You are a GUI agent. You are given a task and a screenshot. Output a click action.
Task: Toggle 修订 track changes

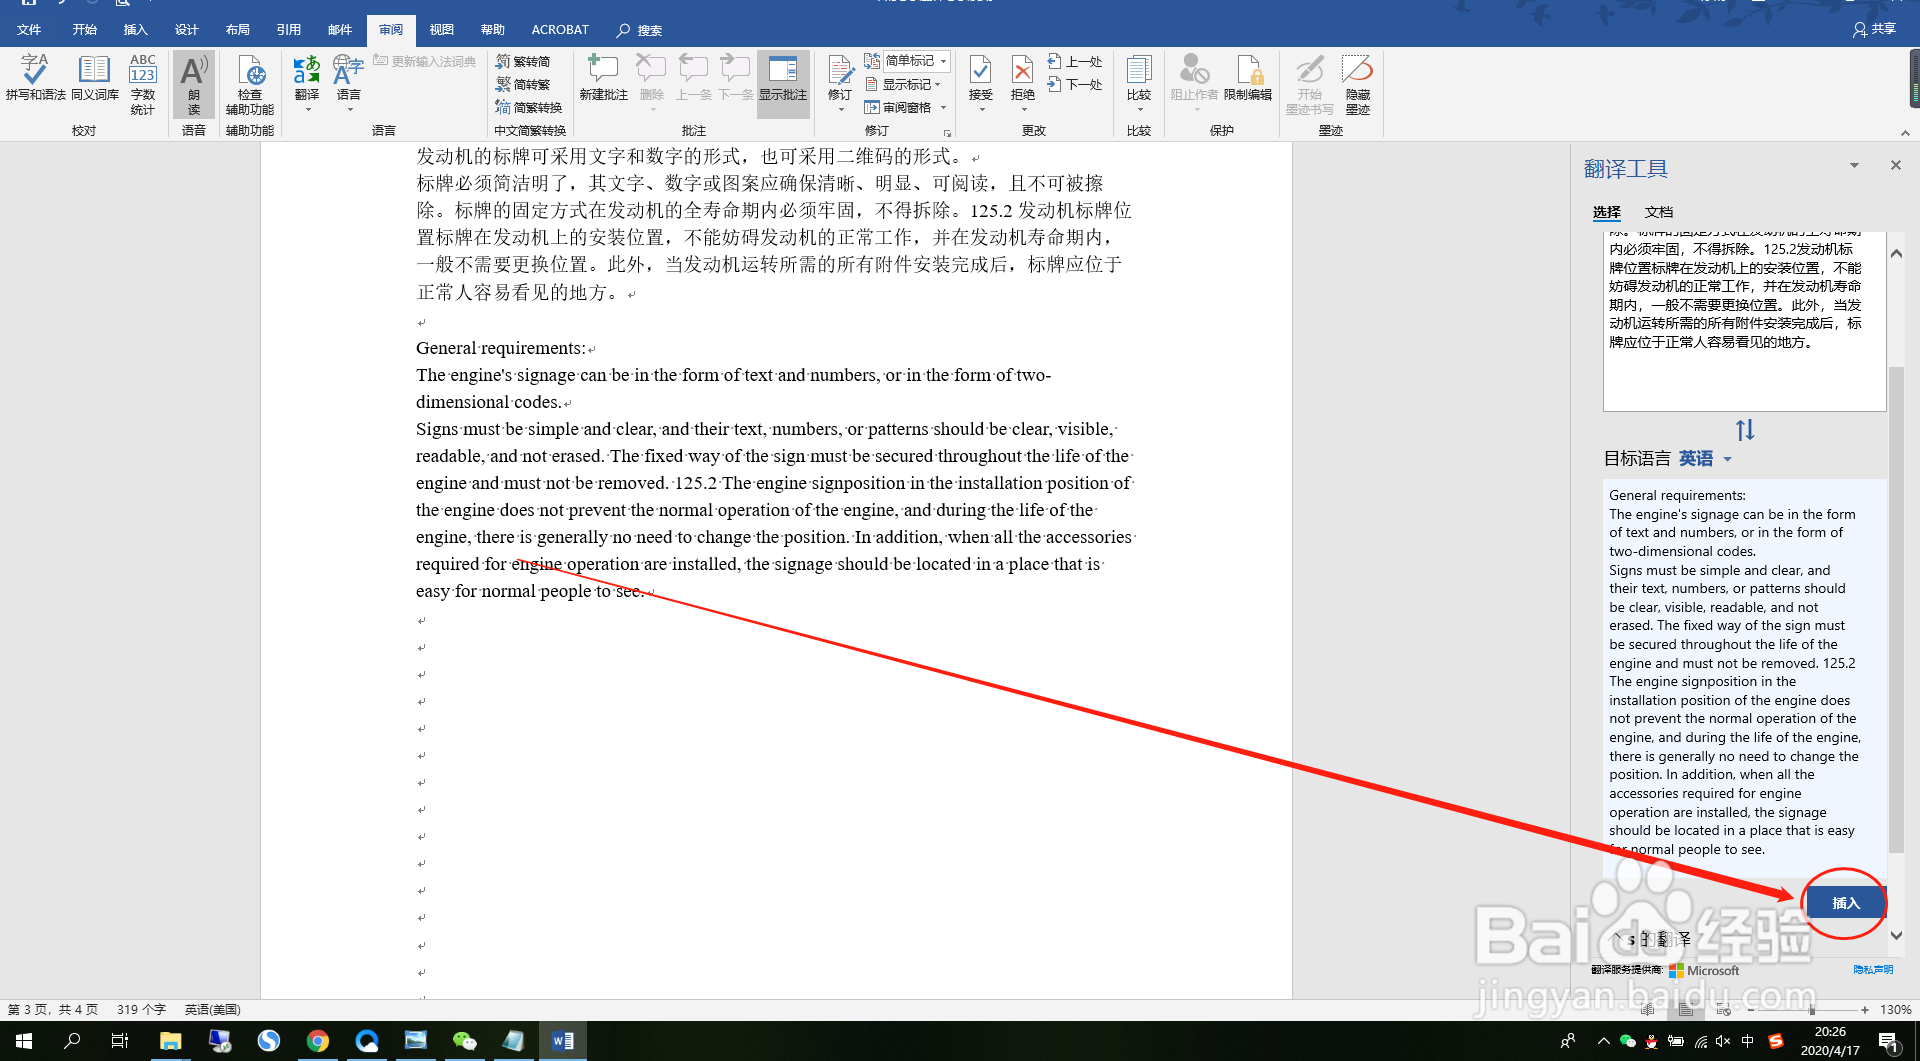(x=840, y=84)
